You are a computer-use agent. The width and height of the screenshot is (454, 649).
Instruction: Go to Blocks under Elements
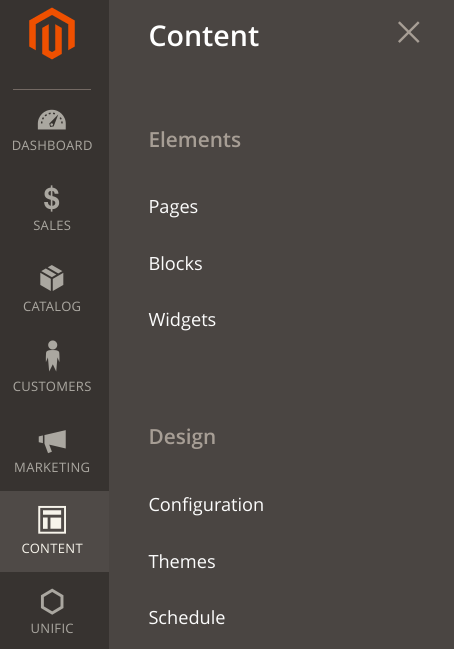(x=175, y=264)
